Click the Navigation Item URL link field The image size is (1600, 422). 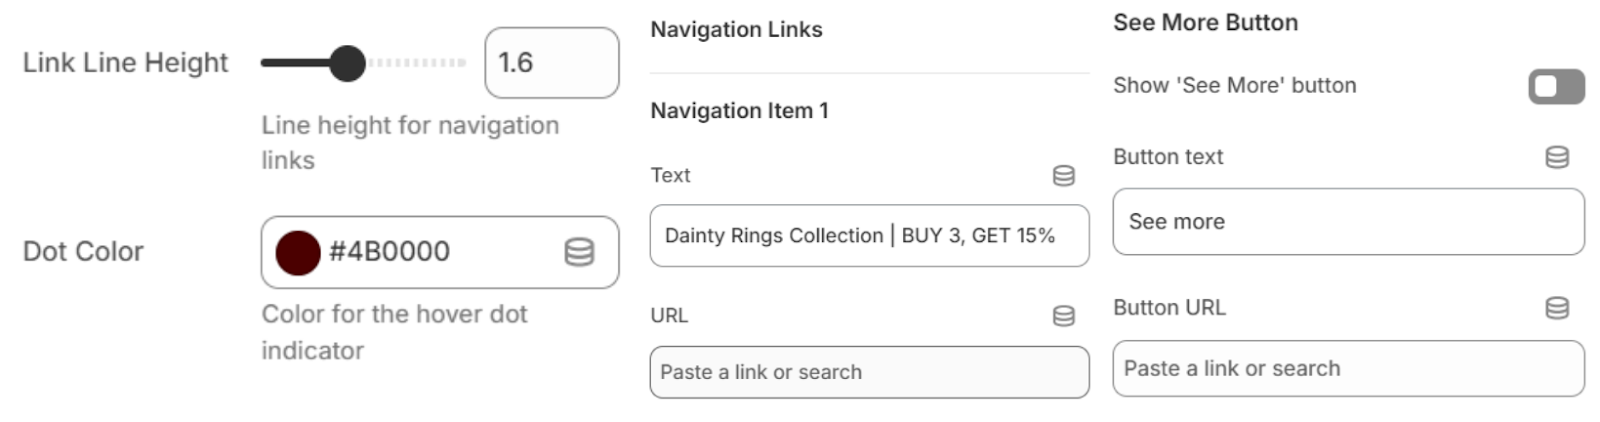pyautogui.click(x=868, y=372)
